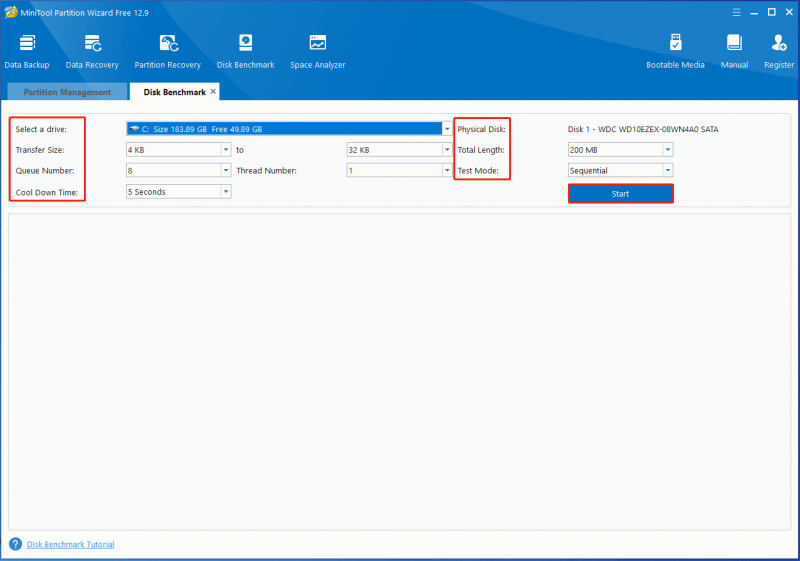Screen dimensions: 800x561
Task: Expand the Thread Number dropdown
Action: [x=447, y=170]
